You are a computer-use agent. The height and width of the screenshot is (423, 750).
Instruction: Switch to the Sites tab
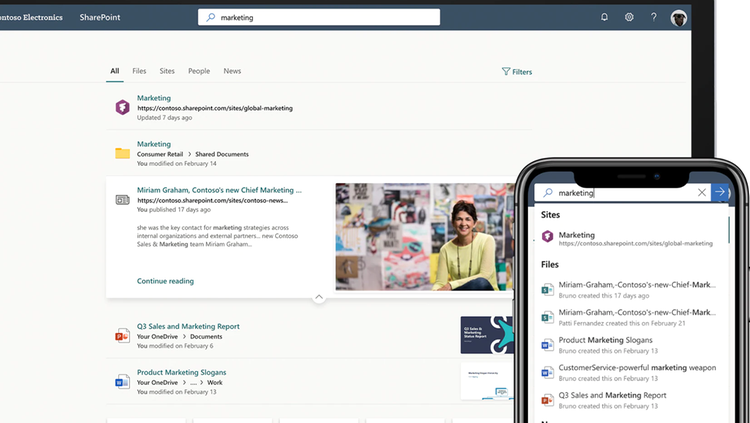tap(167, 71)
